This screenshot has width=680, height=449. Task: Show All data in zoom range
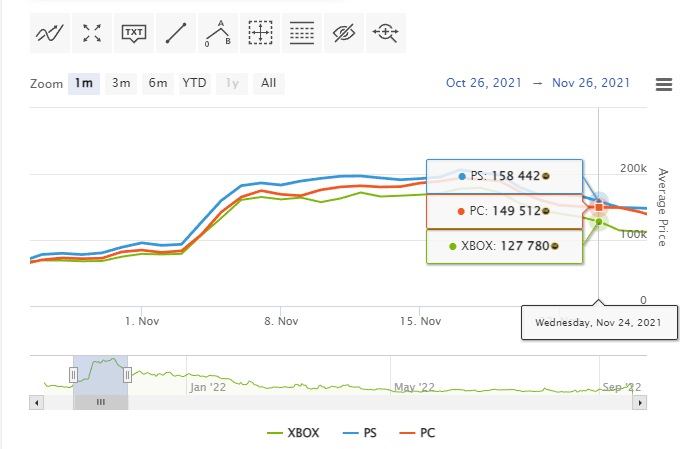pyautogui.click(x=268, y=83)
